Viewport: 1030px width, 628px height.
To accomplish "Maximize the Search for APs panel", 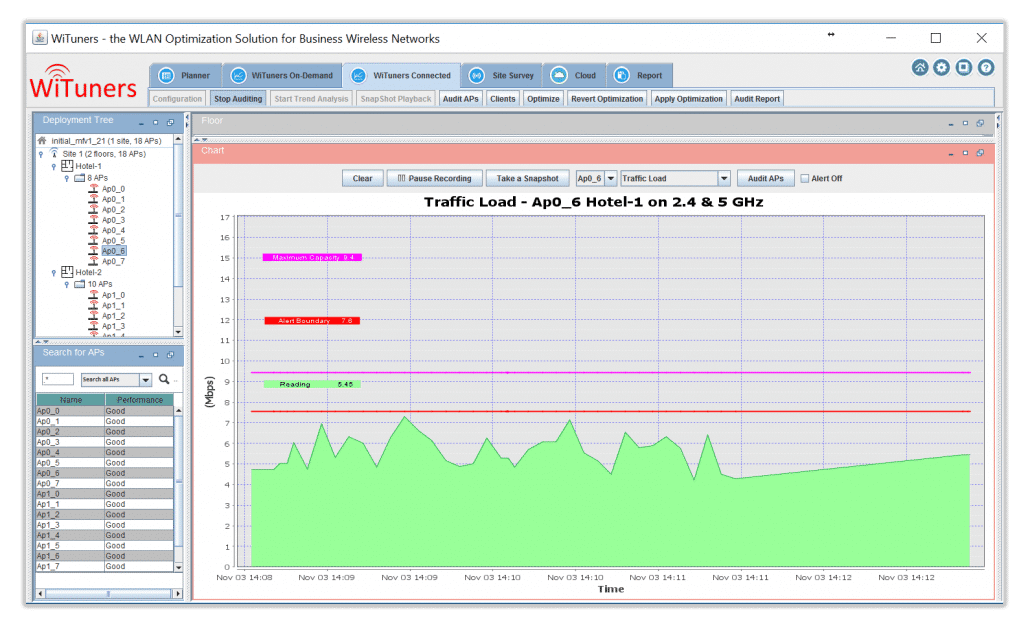I will (156, 355).
